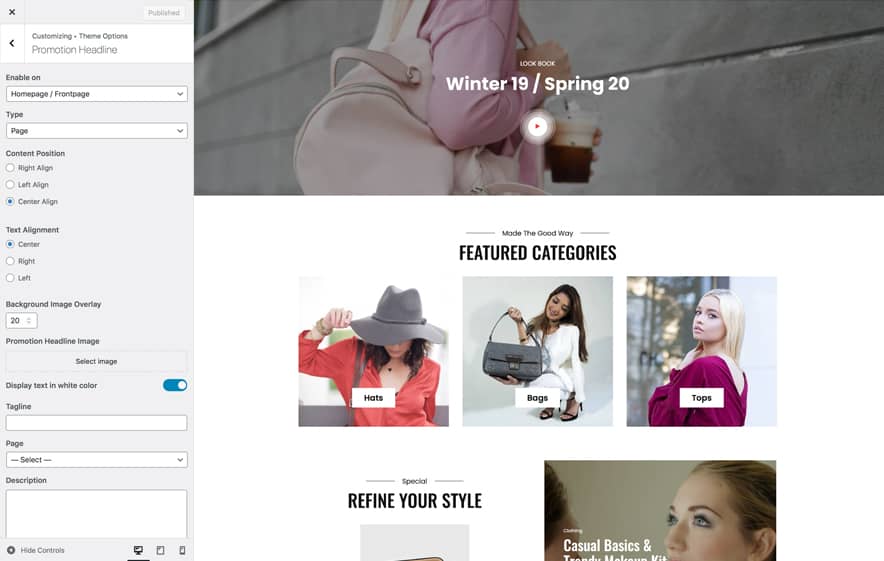Click the Made The Good Way subtitle
The width and height of the screenshot is (884, 561).
coord(537,233)
